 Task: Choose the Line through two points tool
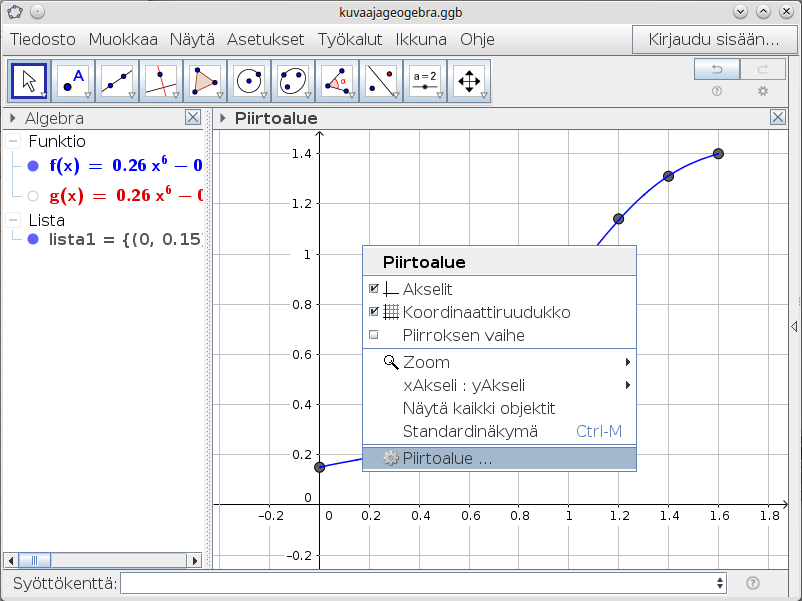(118, 81)
